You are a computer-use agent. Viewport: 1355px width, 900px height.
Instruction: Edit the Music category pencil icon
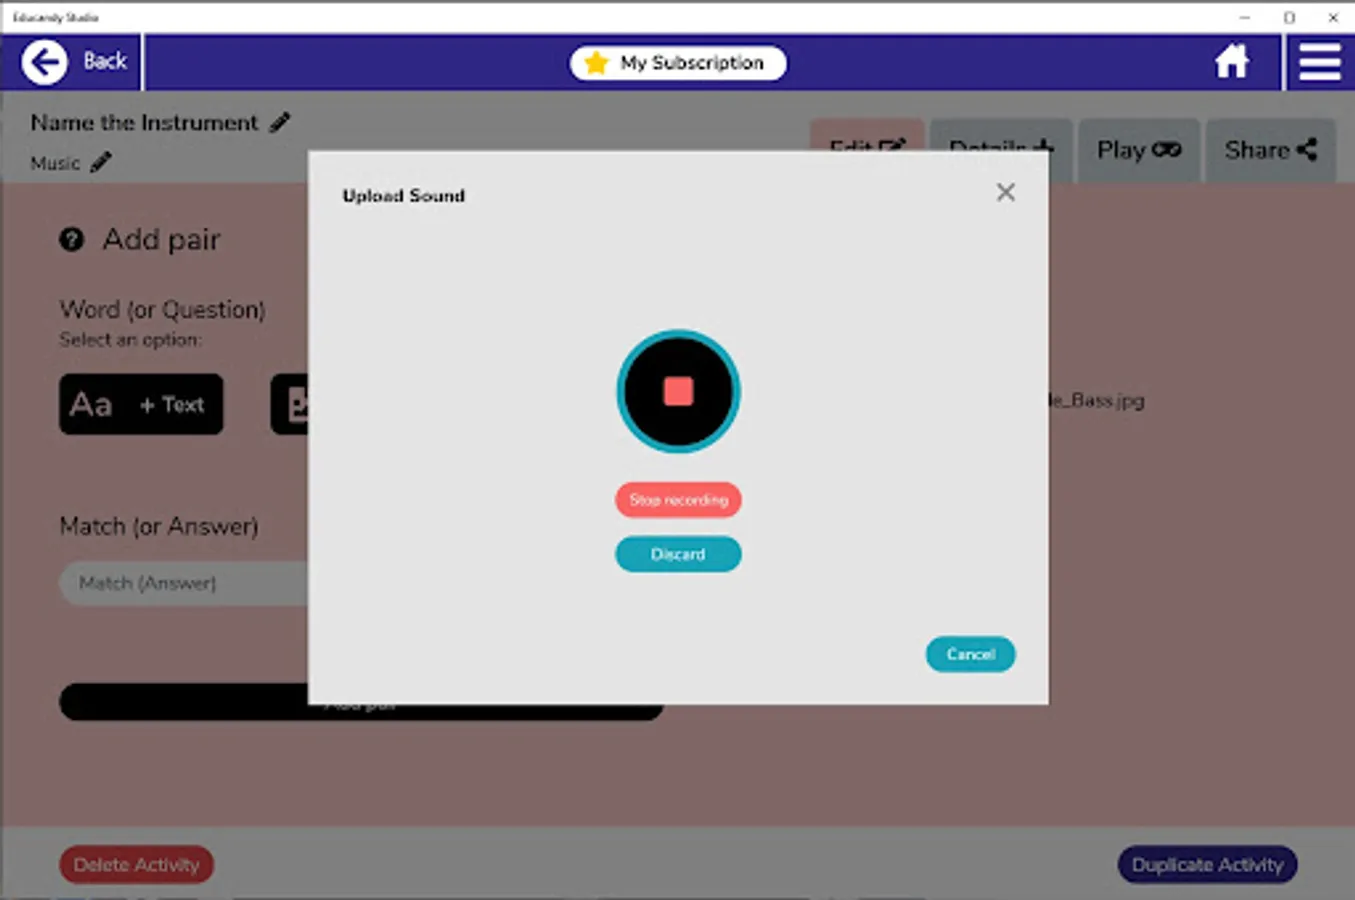click(x=101, y=162)
